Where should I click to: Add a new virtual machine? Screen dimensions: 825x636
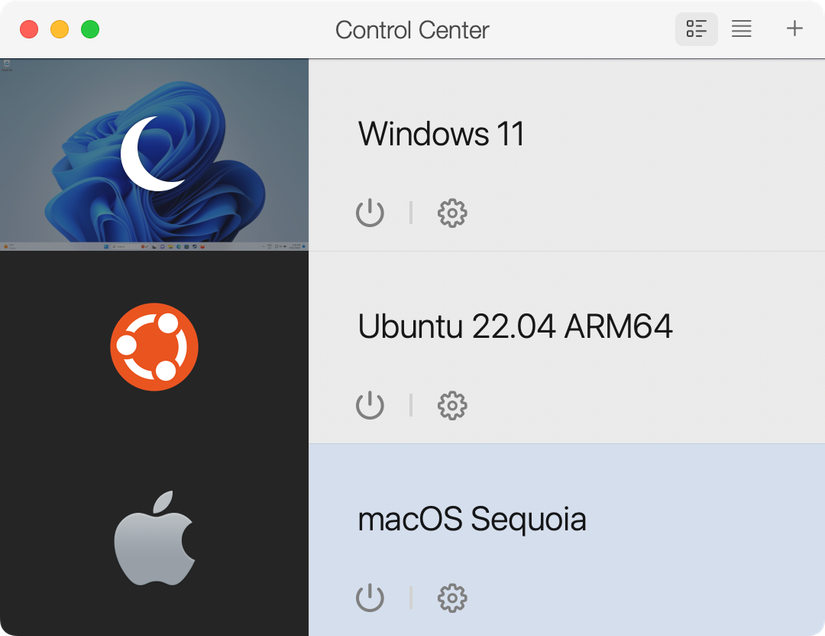click(x=795, y=29)
